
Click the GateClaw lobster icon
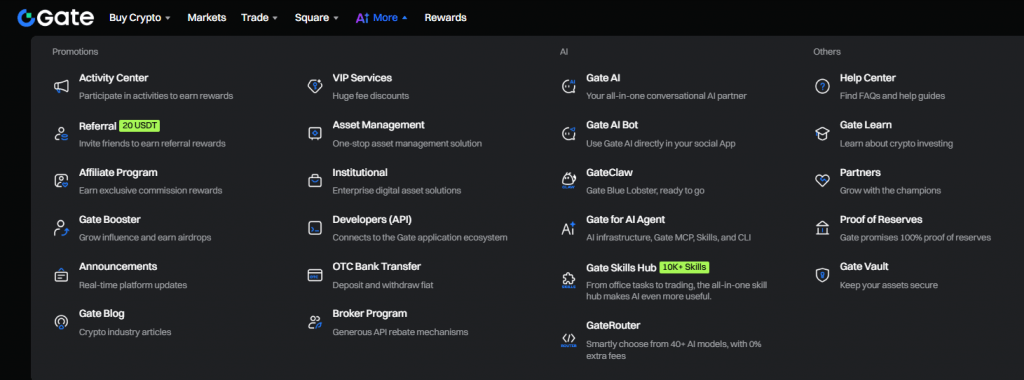[x=568, y=181]
